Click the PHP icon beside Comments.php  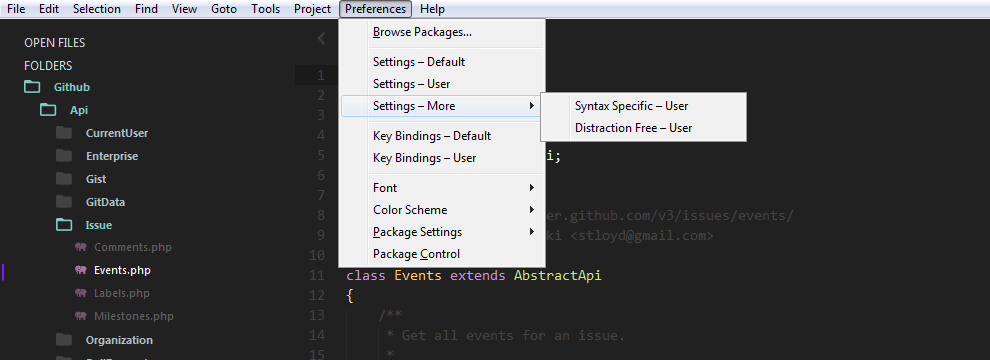click(x=80, y=247)
